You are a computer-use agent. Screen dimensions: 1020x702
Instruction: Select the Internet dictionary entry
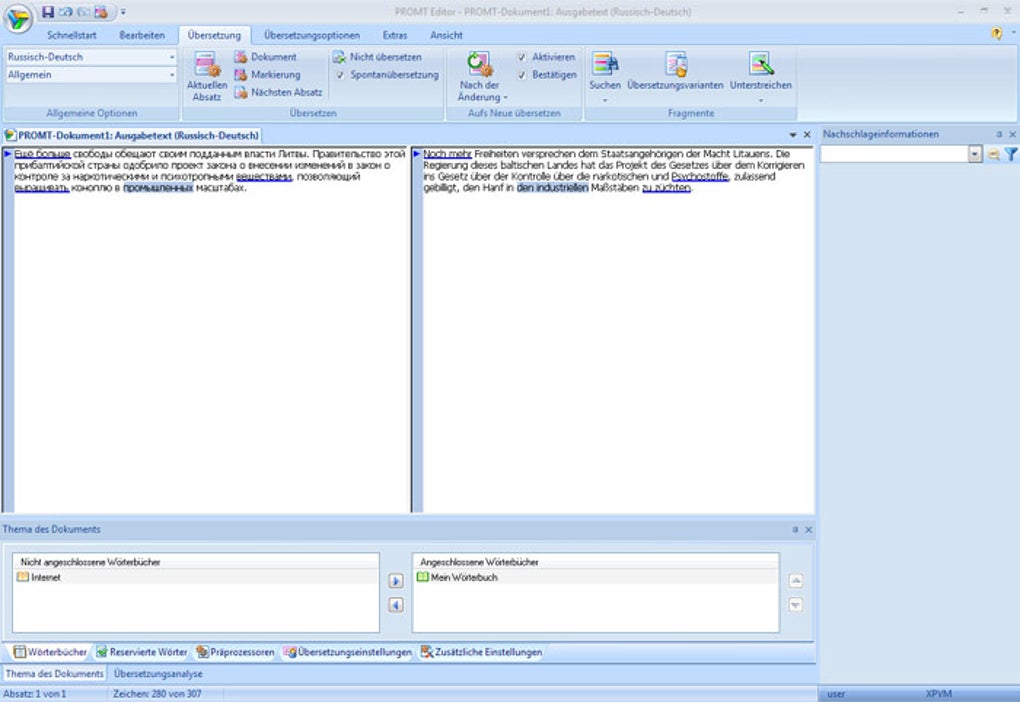pyautogui.click(x=195, y=577)
